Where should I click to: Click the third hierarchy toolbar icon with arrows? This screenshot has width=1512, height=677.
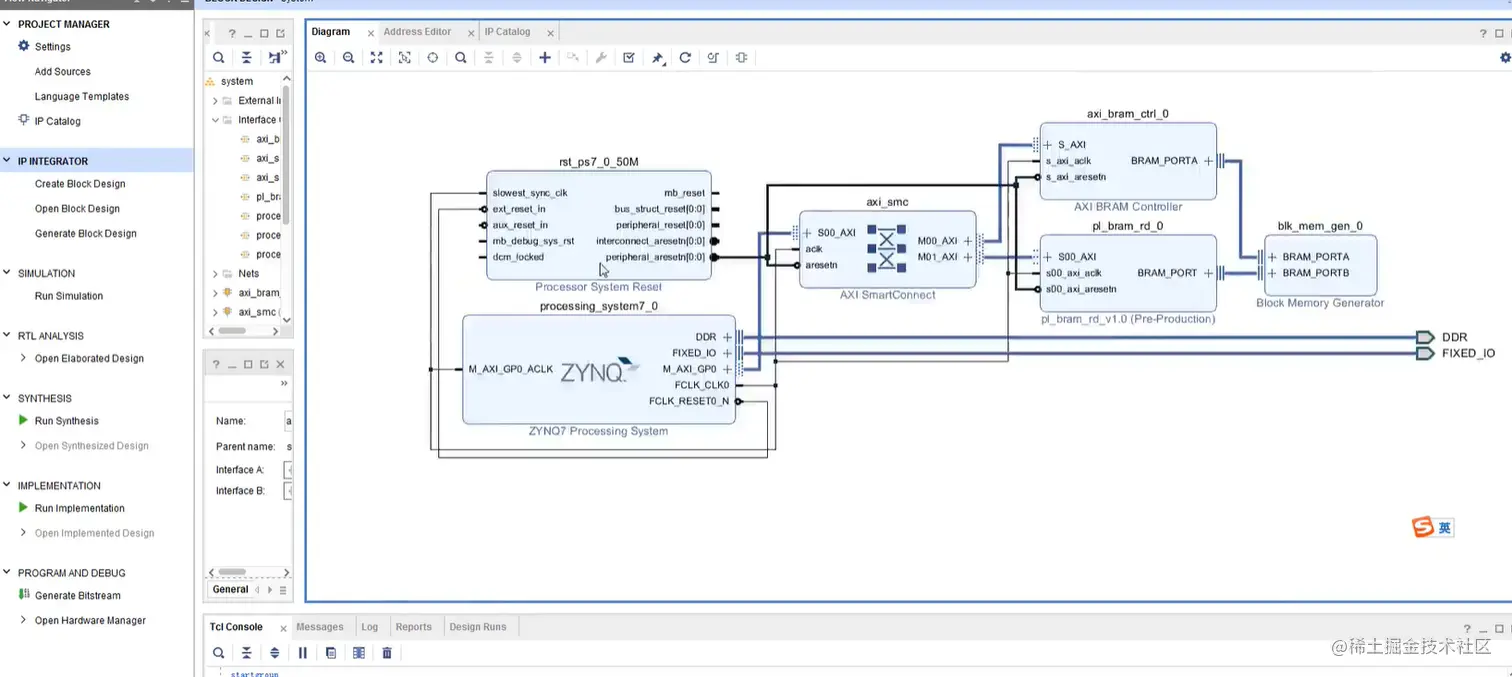tap(274, 58)
